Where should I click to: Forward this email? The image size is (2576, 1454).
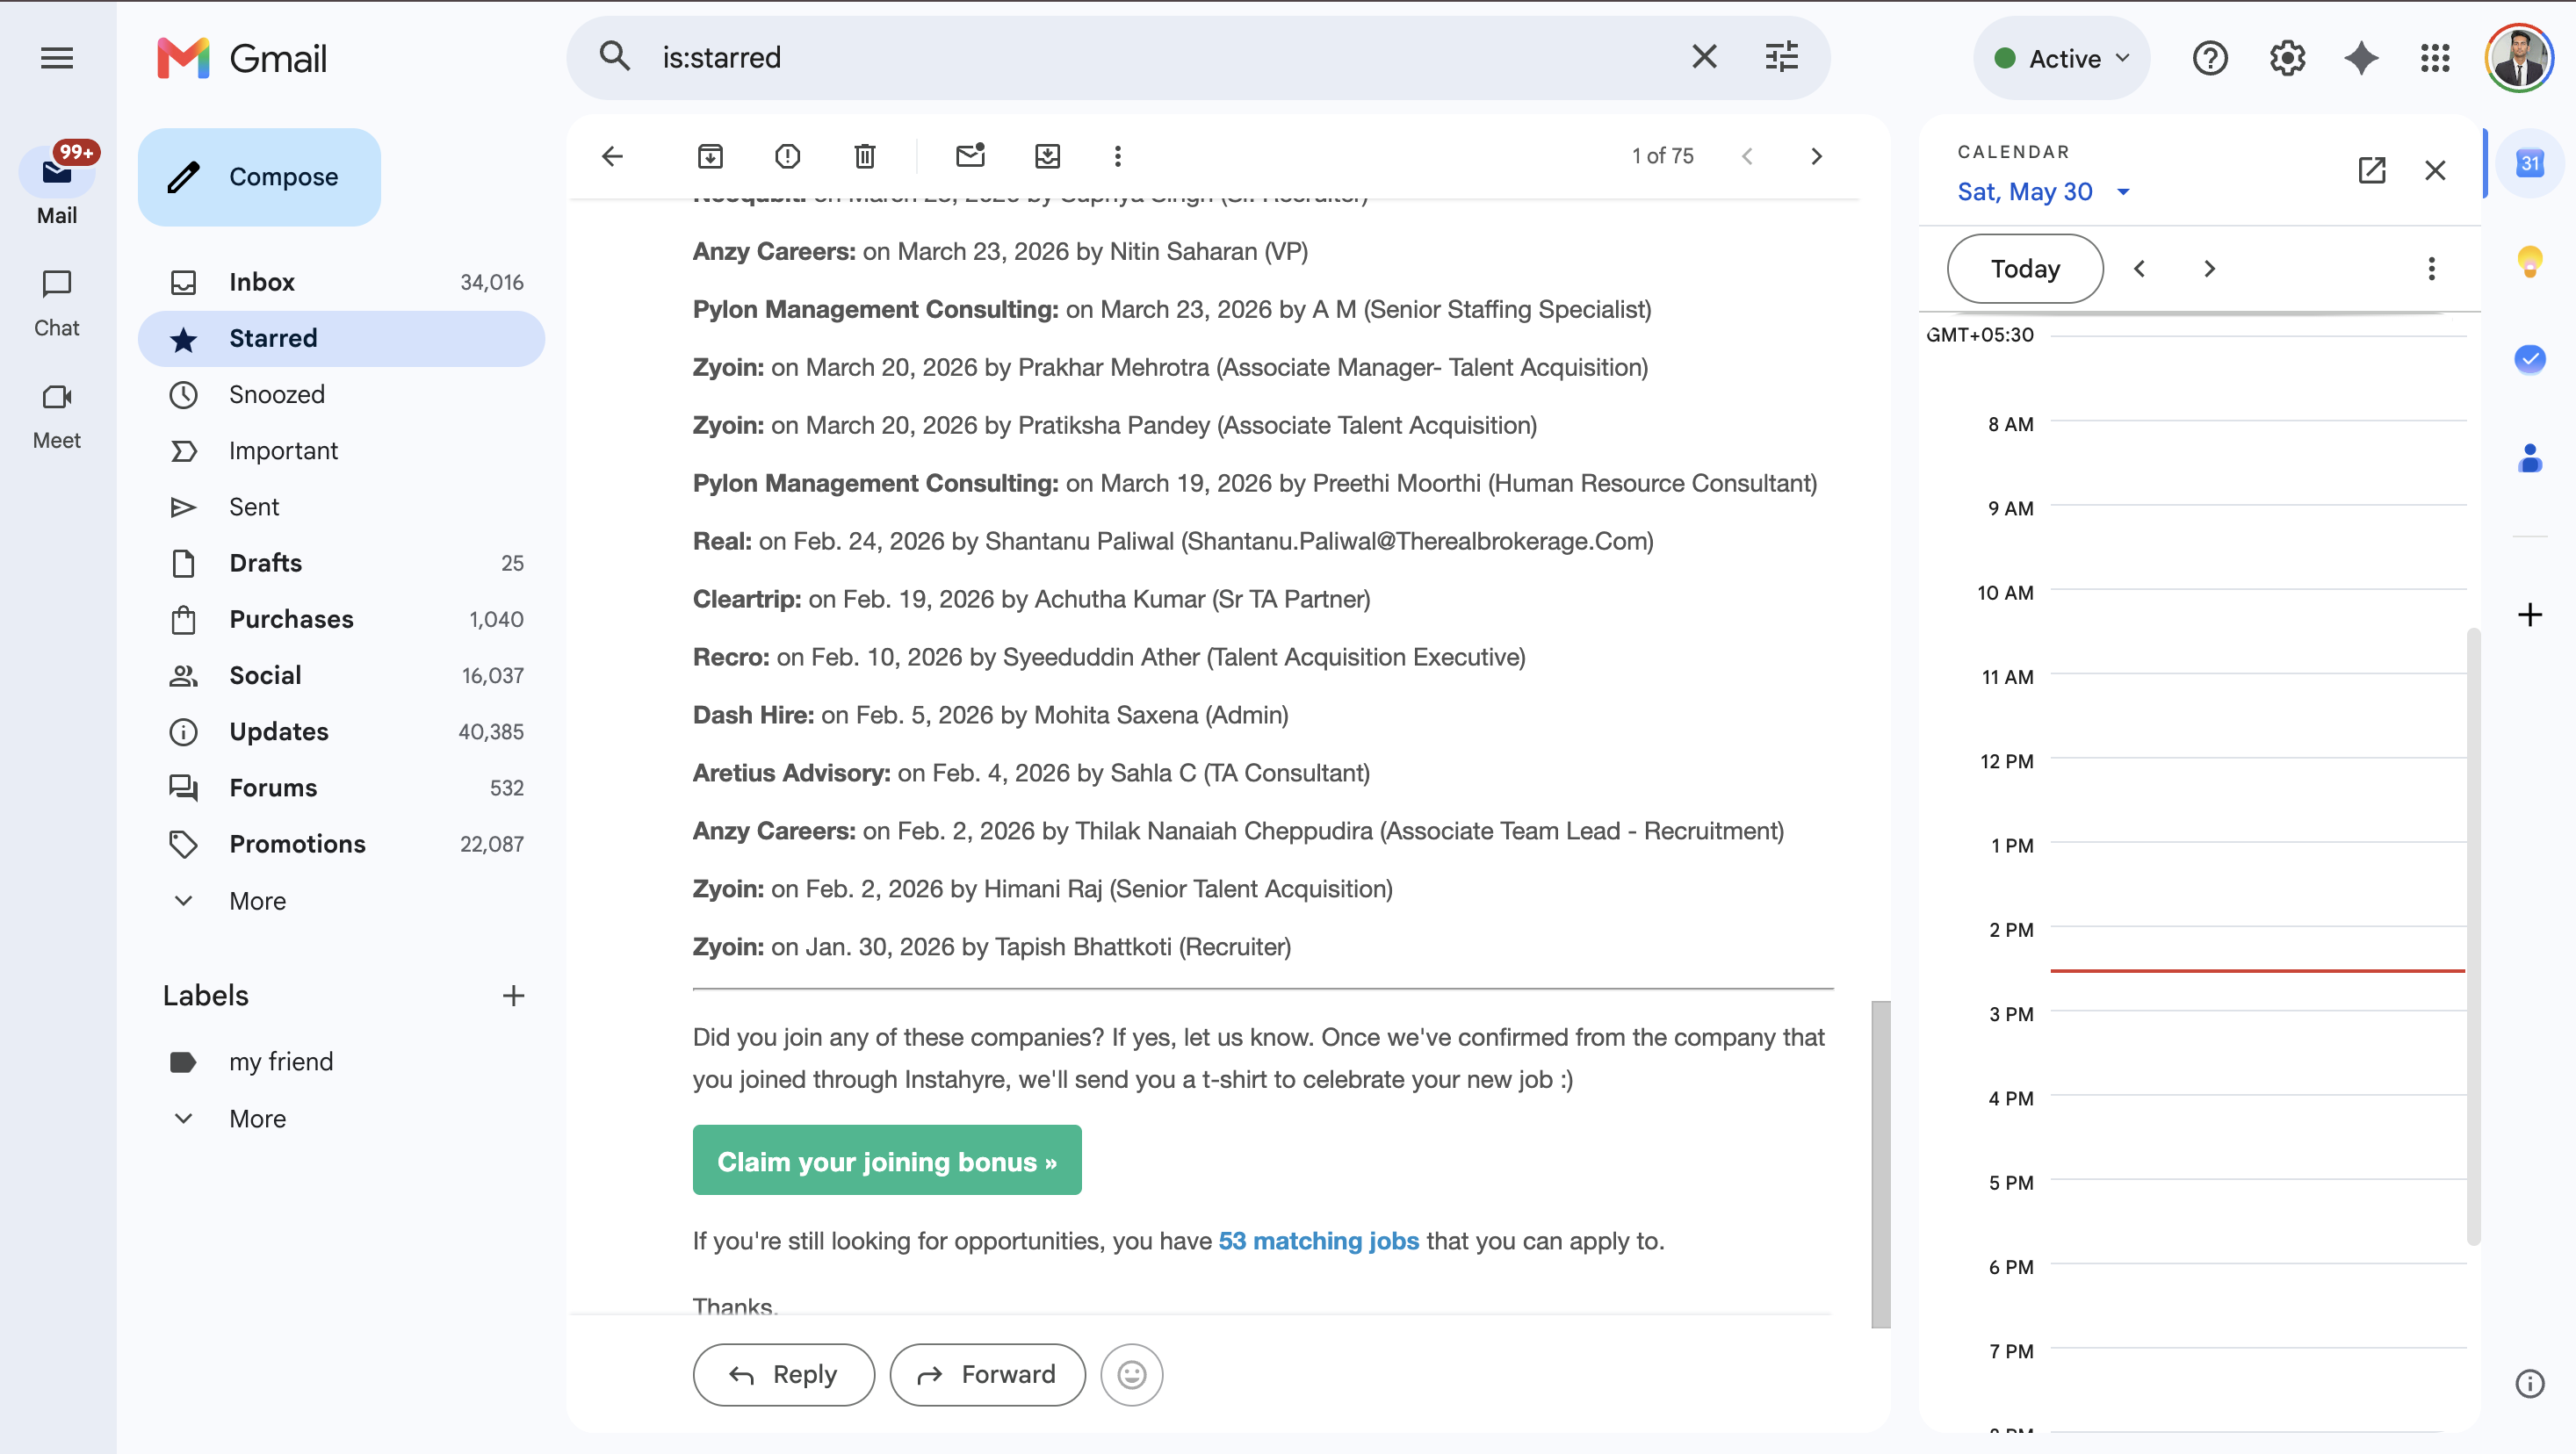point(987,1375)
